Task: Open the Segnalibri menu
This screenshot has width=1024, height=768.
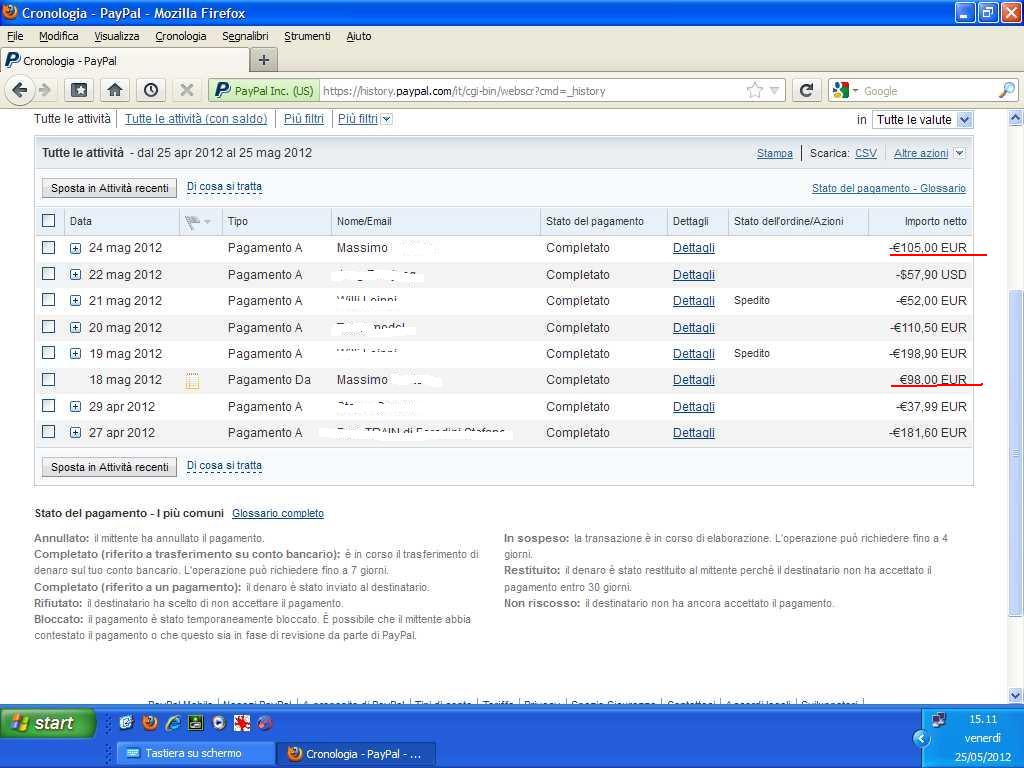Action: pos(245,36)
